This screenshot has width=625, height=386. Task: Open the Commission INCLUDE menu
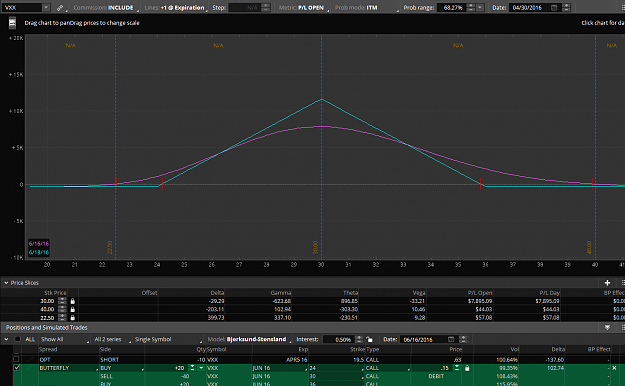pyautogui.click(x=106, y=8)
